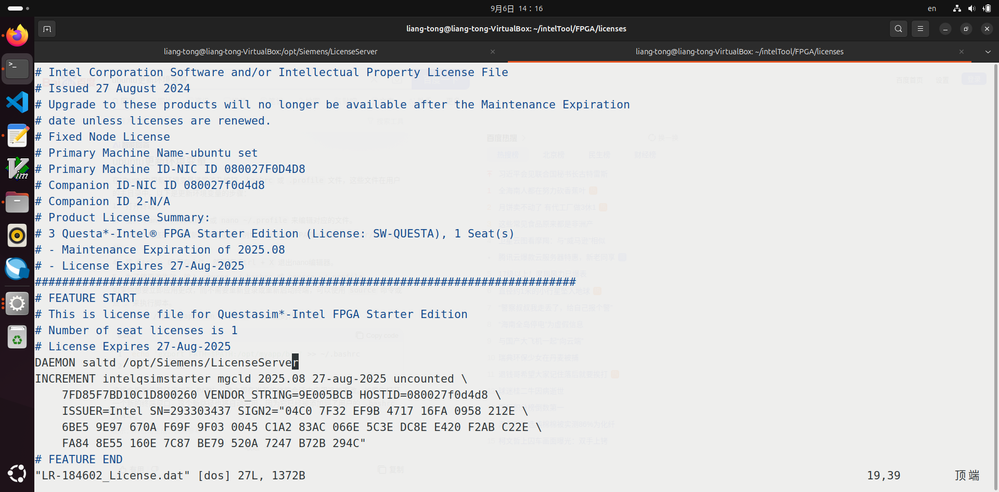Restore down the terminal window
This screenshot has height=492, width=999.
pos(966,29)
